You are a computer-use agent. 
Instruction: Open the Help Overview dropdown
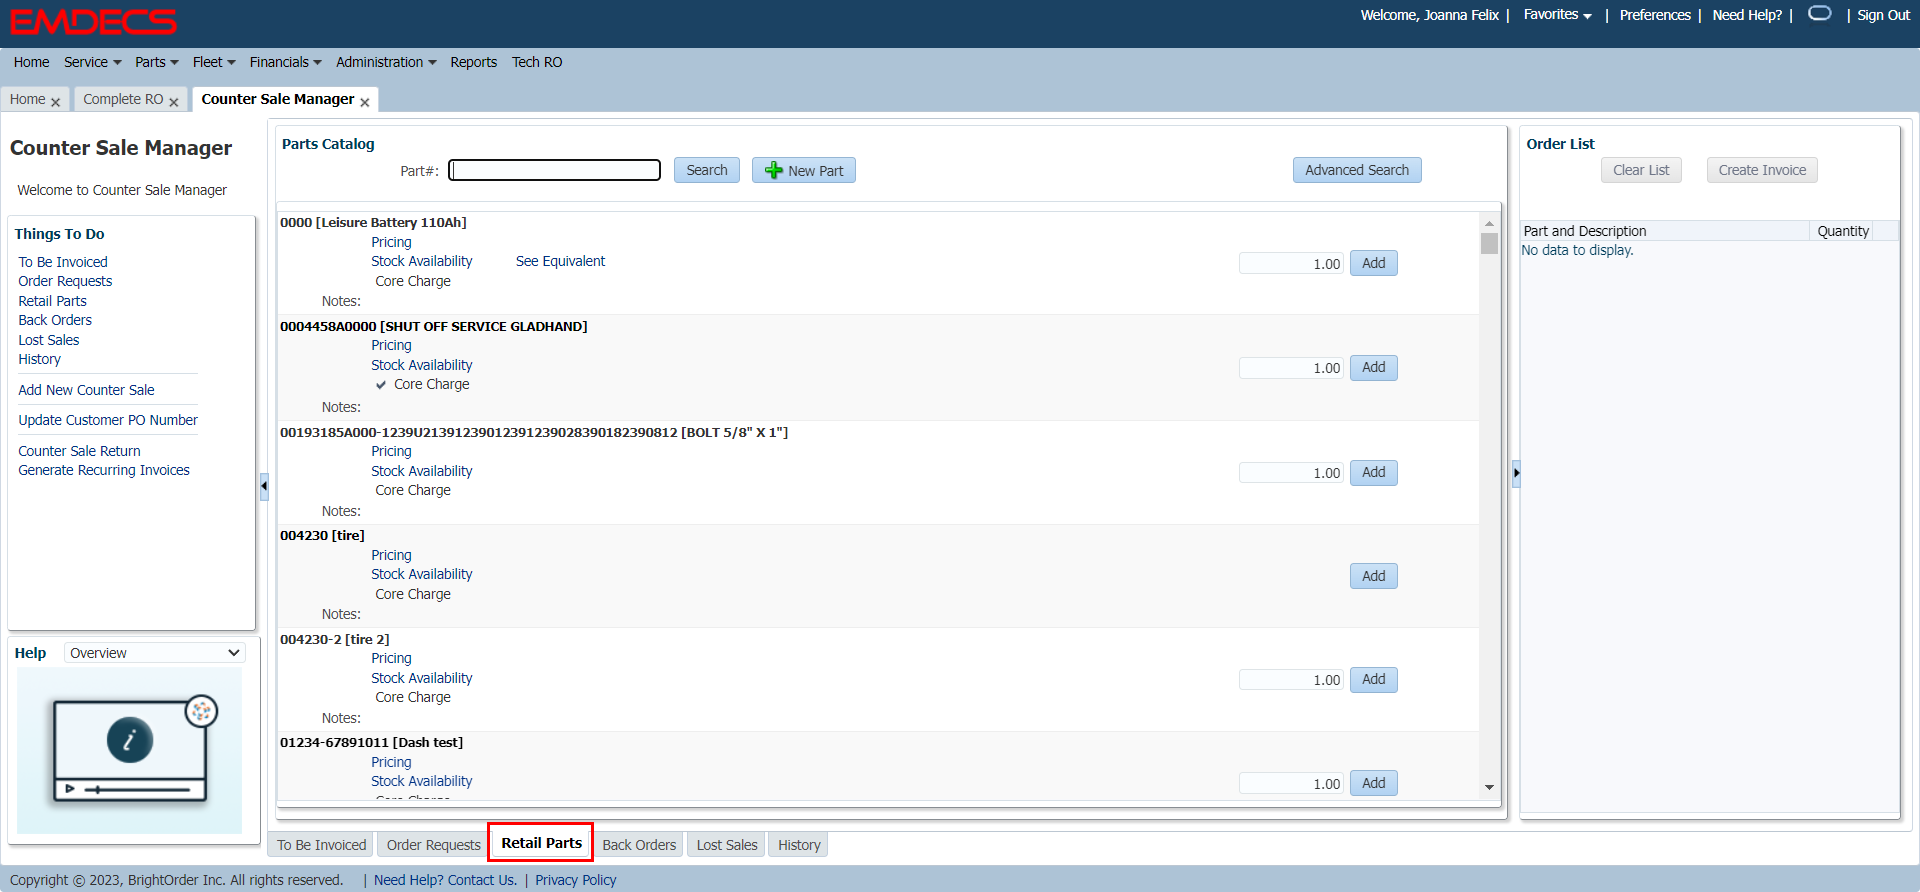pos(155,653)
